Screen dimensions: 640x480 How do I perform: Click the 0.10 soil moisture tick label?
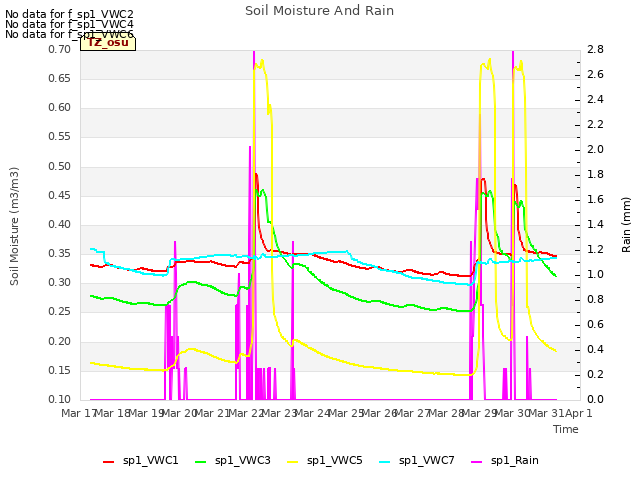pos(60,399)
